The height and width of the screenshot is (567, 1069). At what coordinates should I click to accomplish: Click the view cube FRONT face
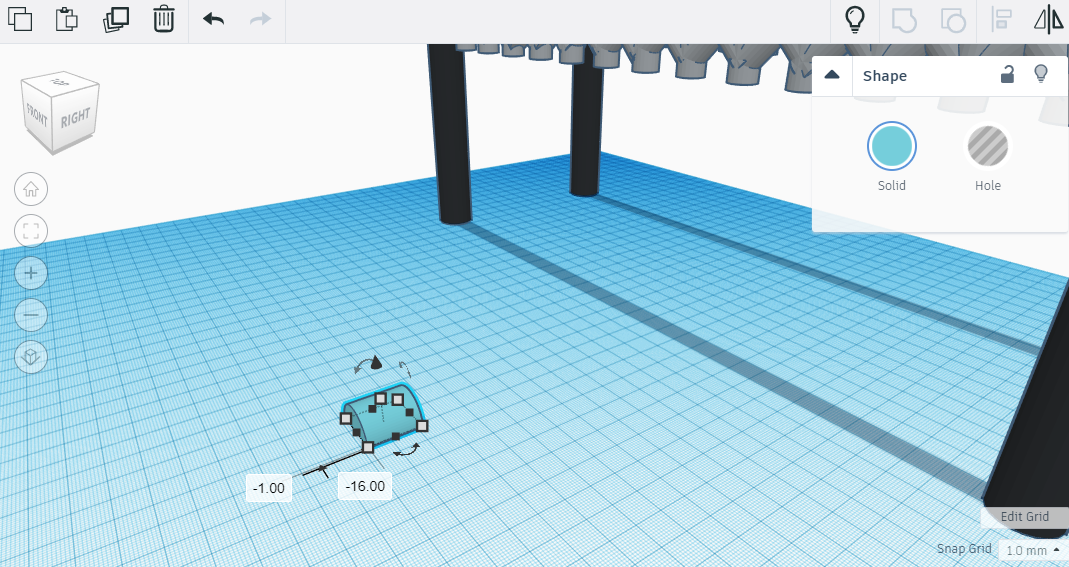37,117
